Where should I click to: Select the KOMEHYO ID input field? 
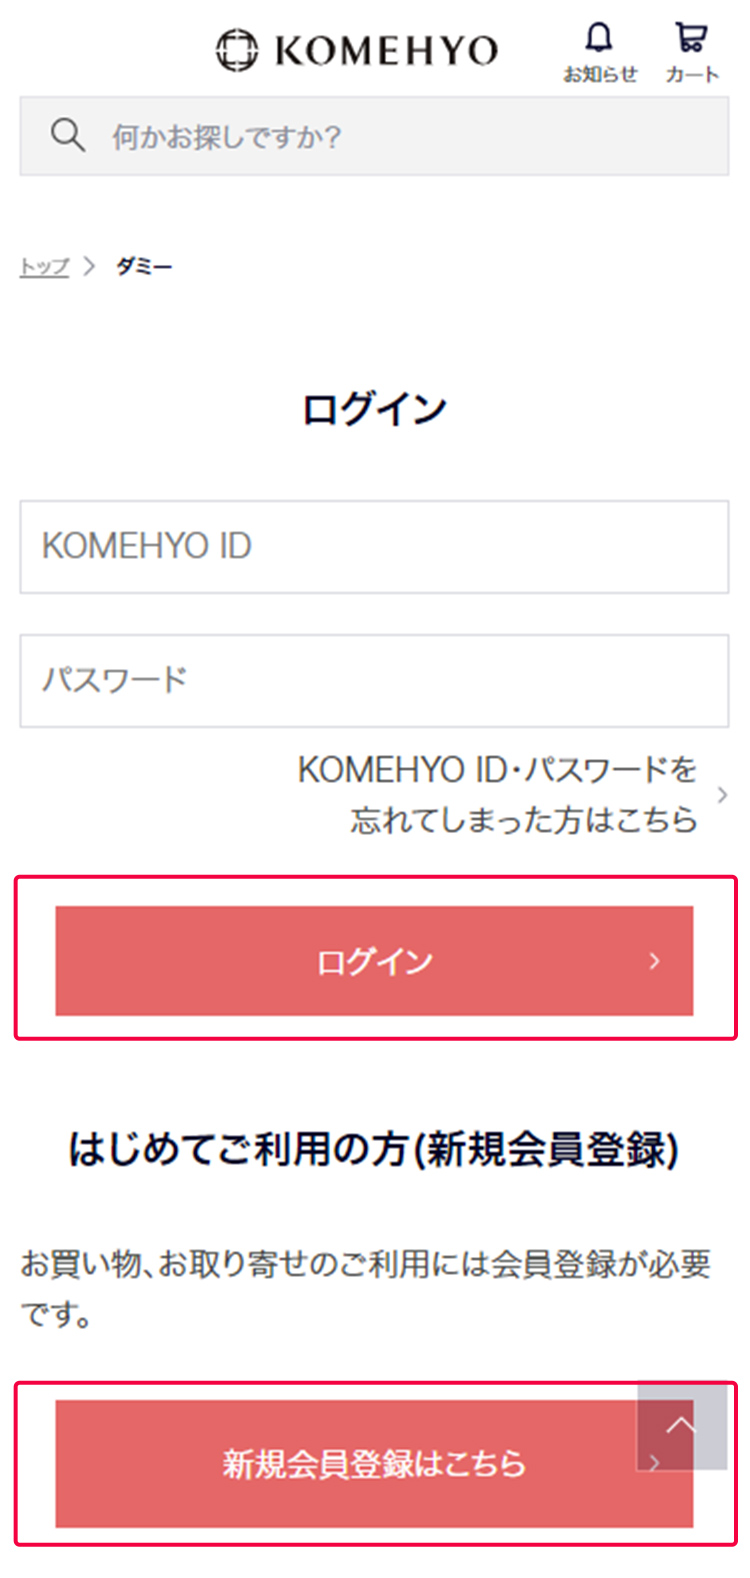click(374, 547)
